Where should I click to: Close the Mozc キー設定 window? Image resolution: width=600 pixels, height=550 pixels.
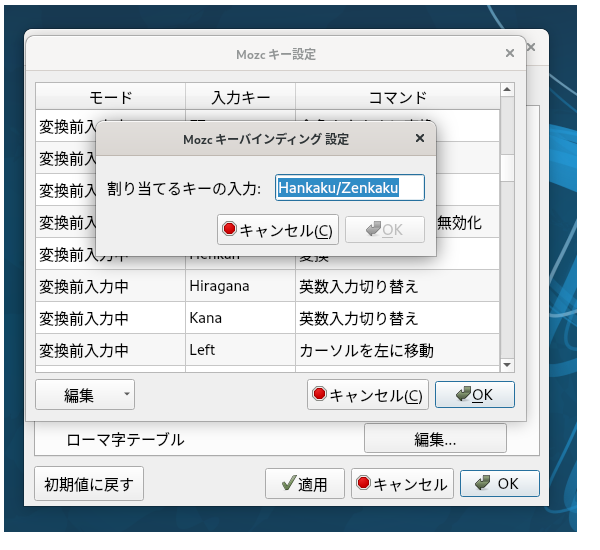tap(510, 53)
